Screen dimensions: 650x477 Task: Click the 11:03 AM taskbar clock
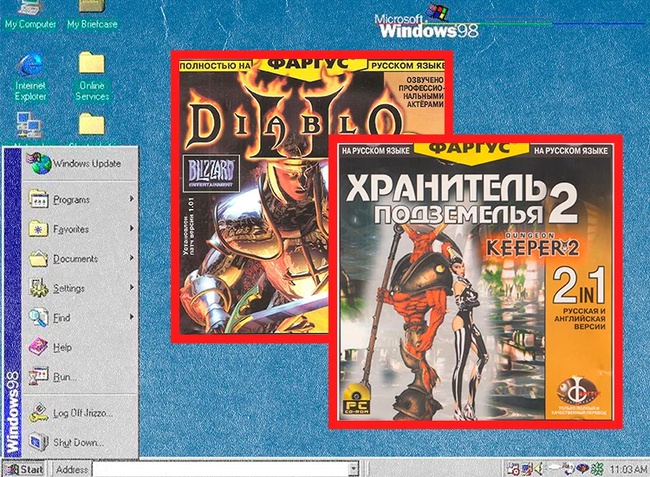pos(628,470)
